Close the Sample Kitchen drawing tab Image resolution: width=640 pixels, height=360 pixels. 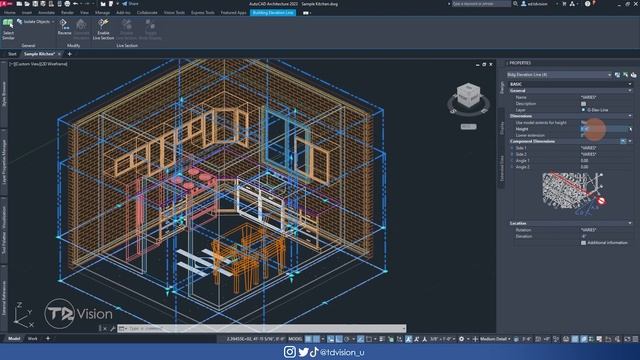tap(60, 54)
